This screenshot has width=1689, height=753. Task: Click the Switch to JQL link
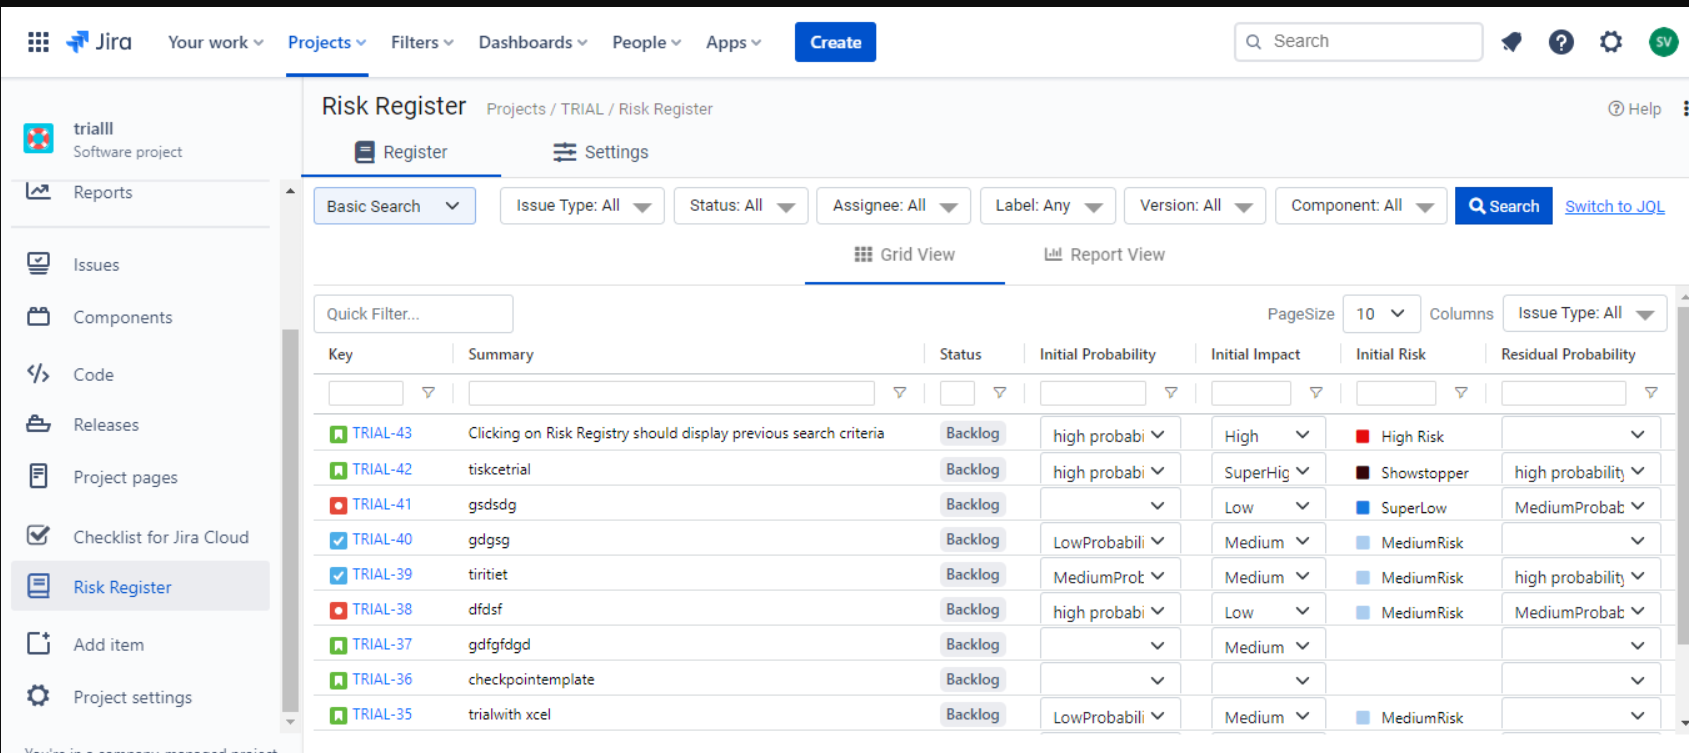[1614, 206]
